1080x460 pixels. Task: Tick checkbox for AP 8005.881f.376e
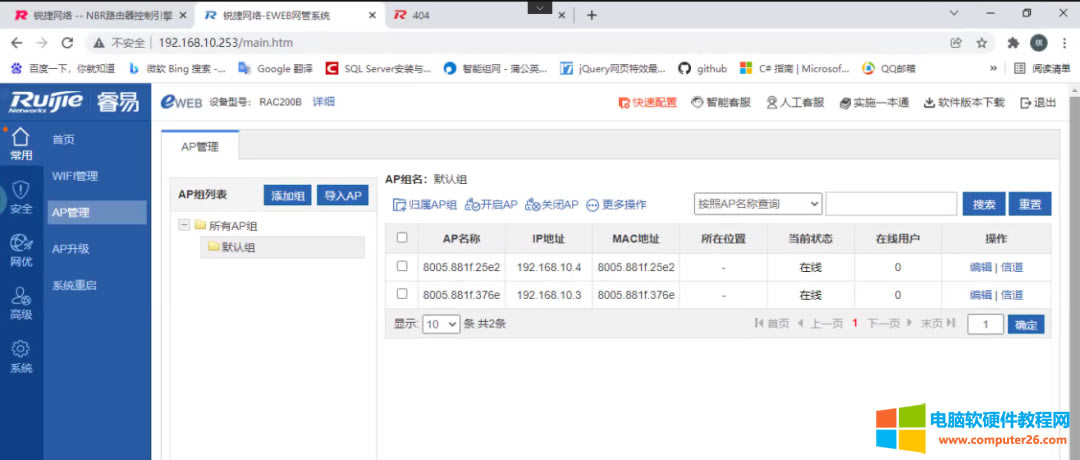click(402, 294)
